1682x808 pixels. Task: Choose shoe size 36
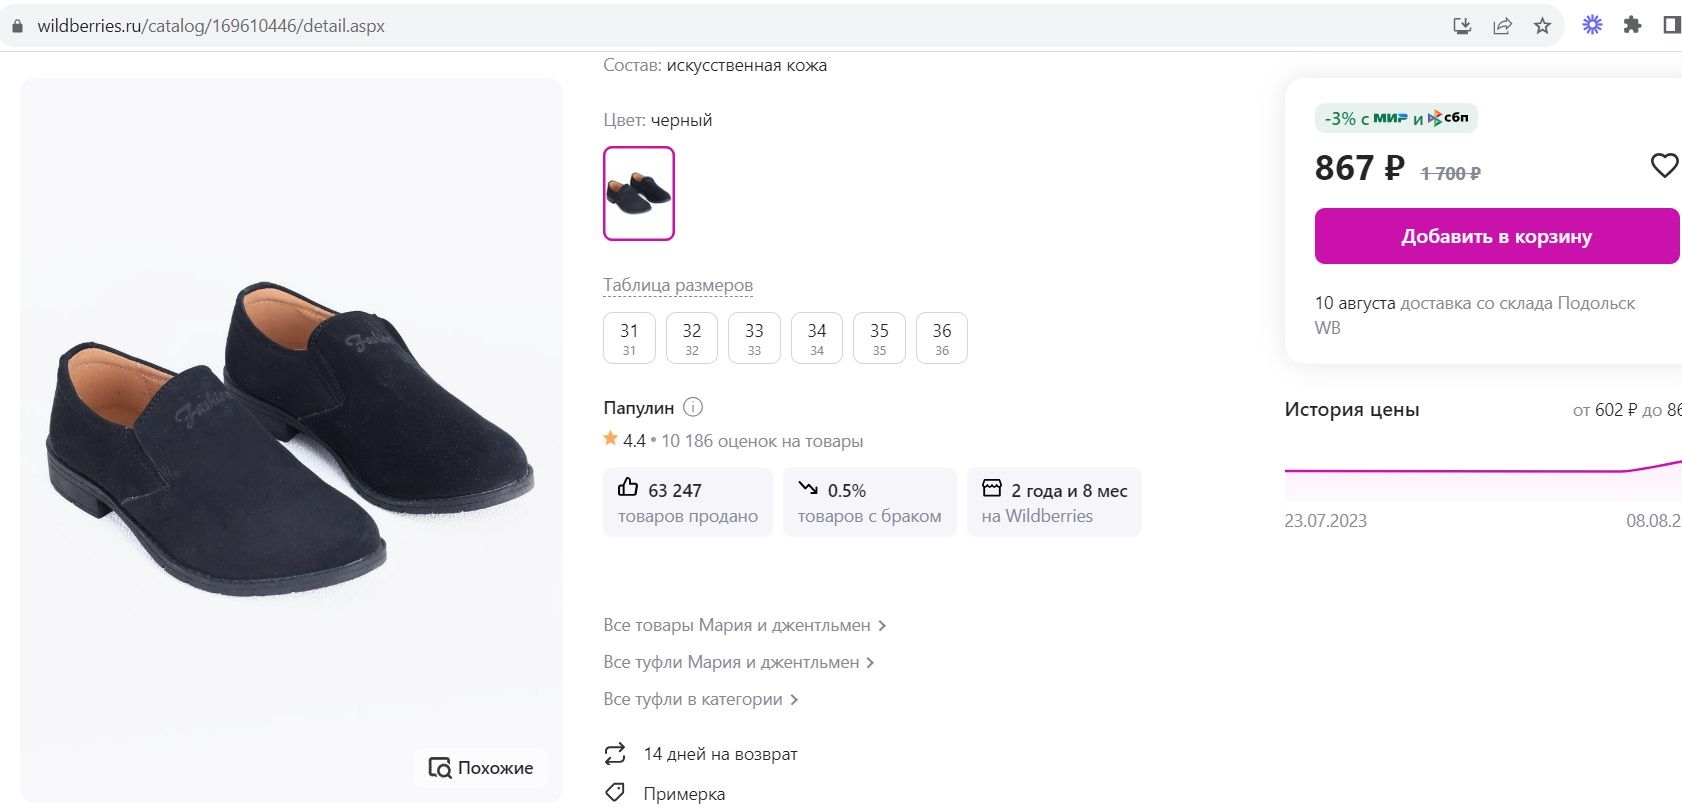[x=942, y=338]
